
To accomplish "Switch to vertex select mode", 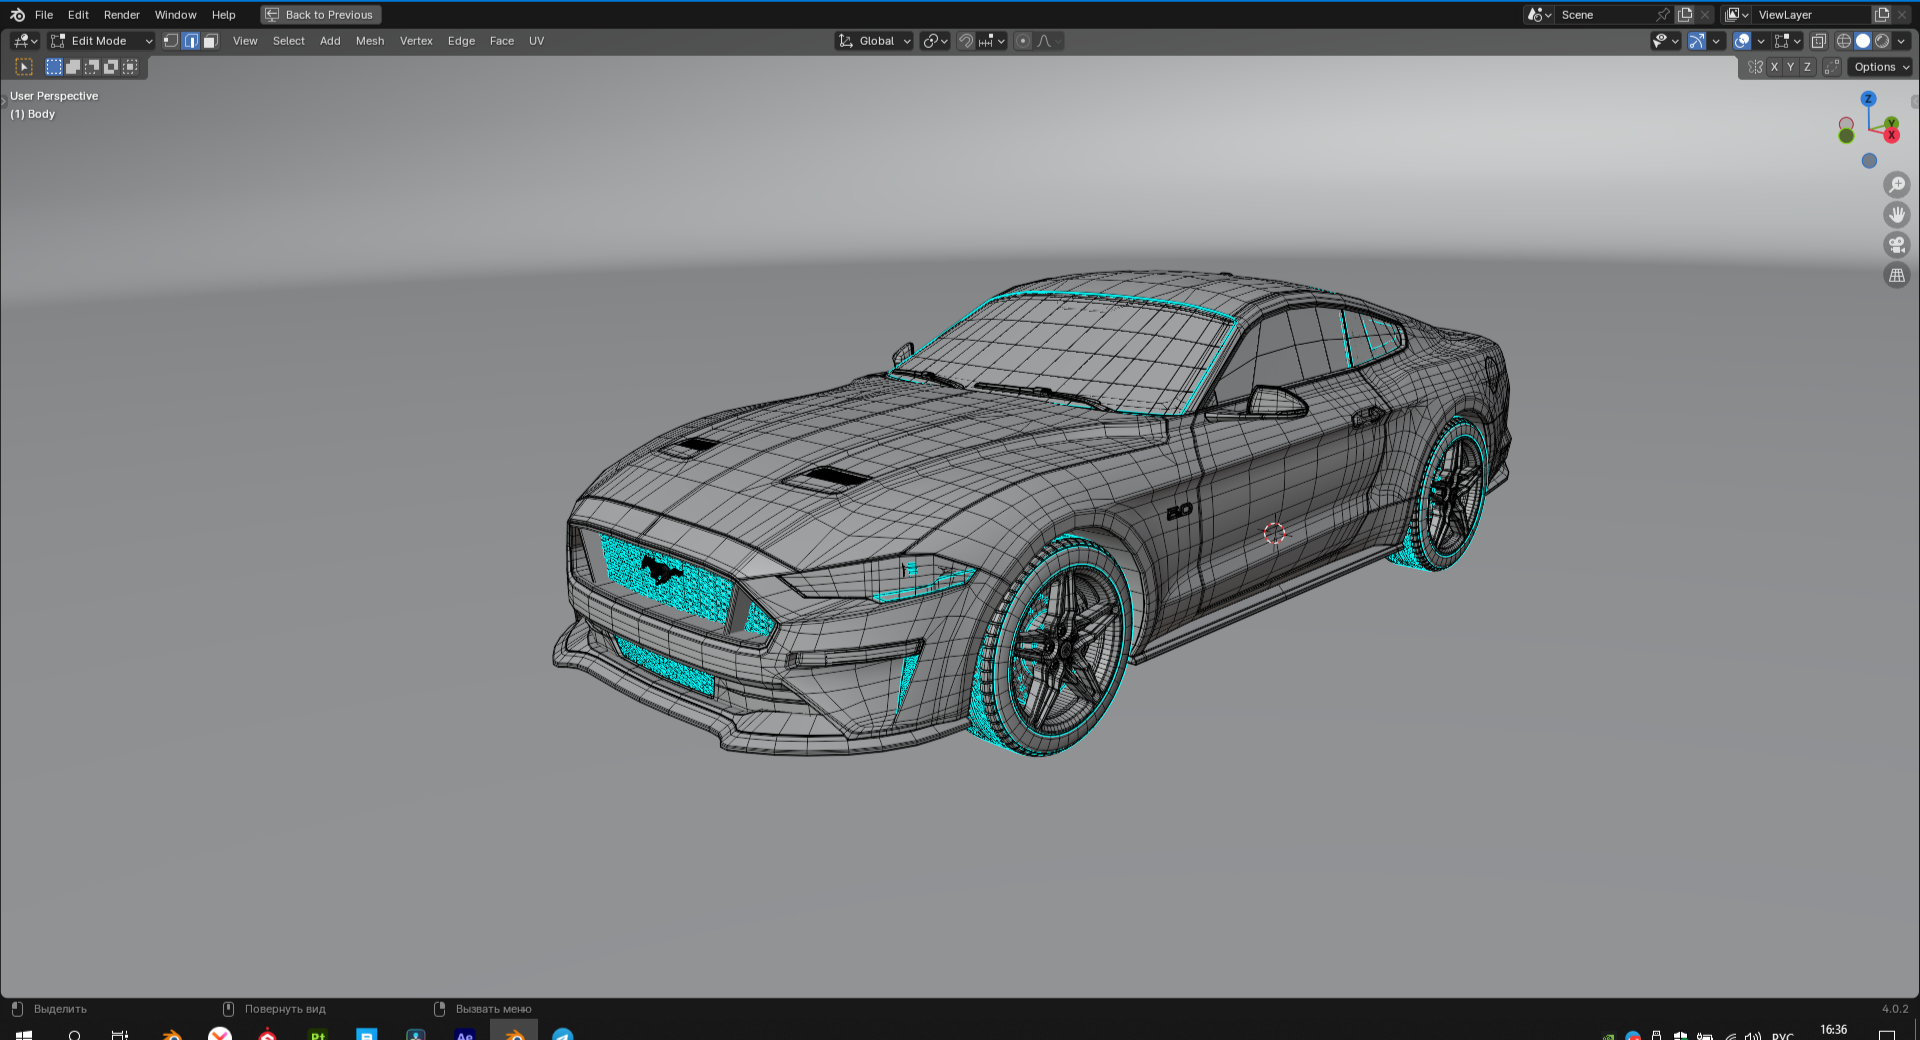I will point(171,41).
